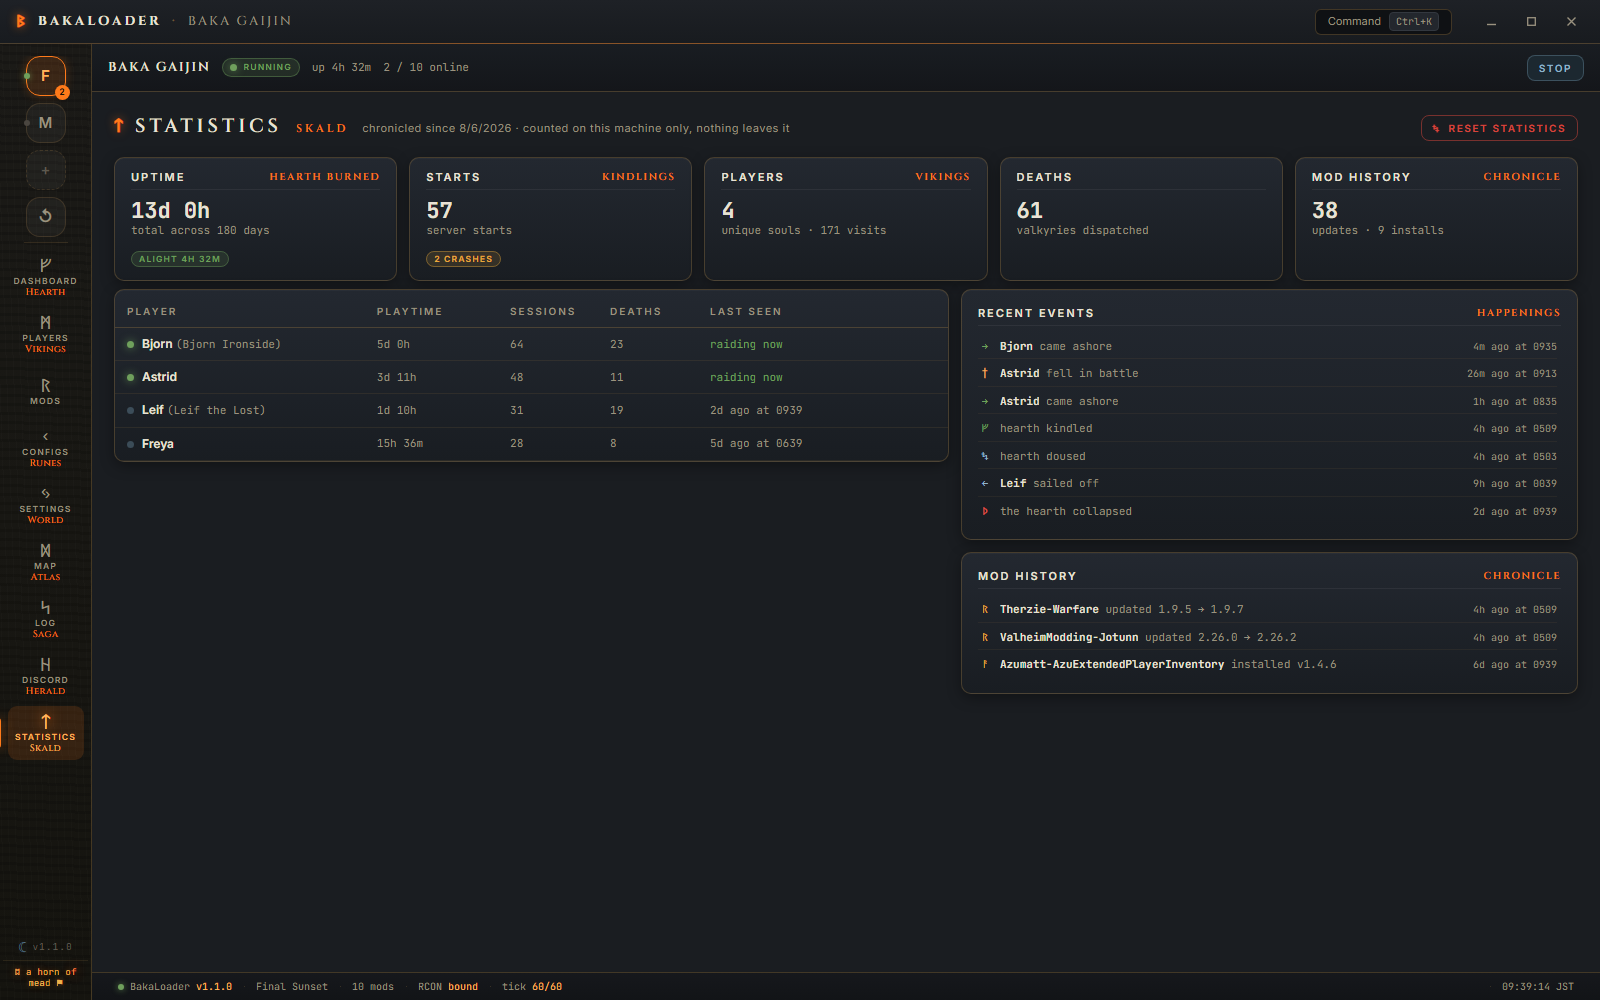Click the Leif sailed off arrow icon
1600x1000 pixels.
tap(985, 483)
